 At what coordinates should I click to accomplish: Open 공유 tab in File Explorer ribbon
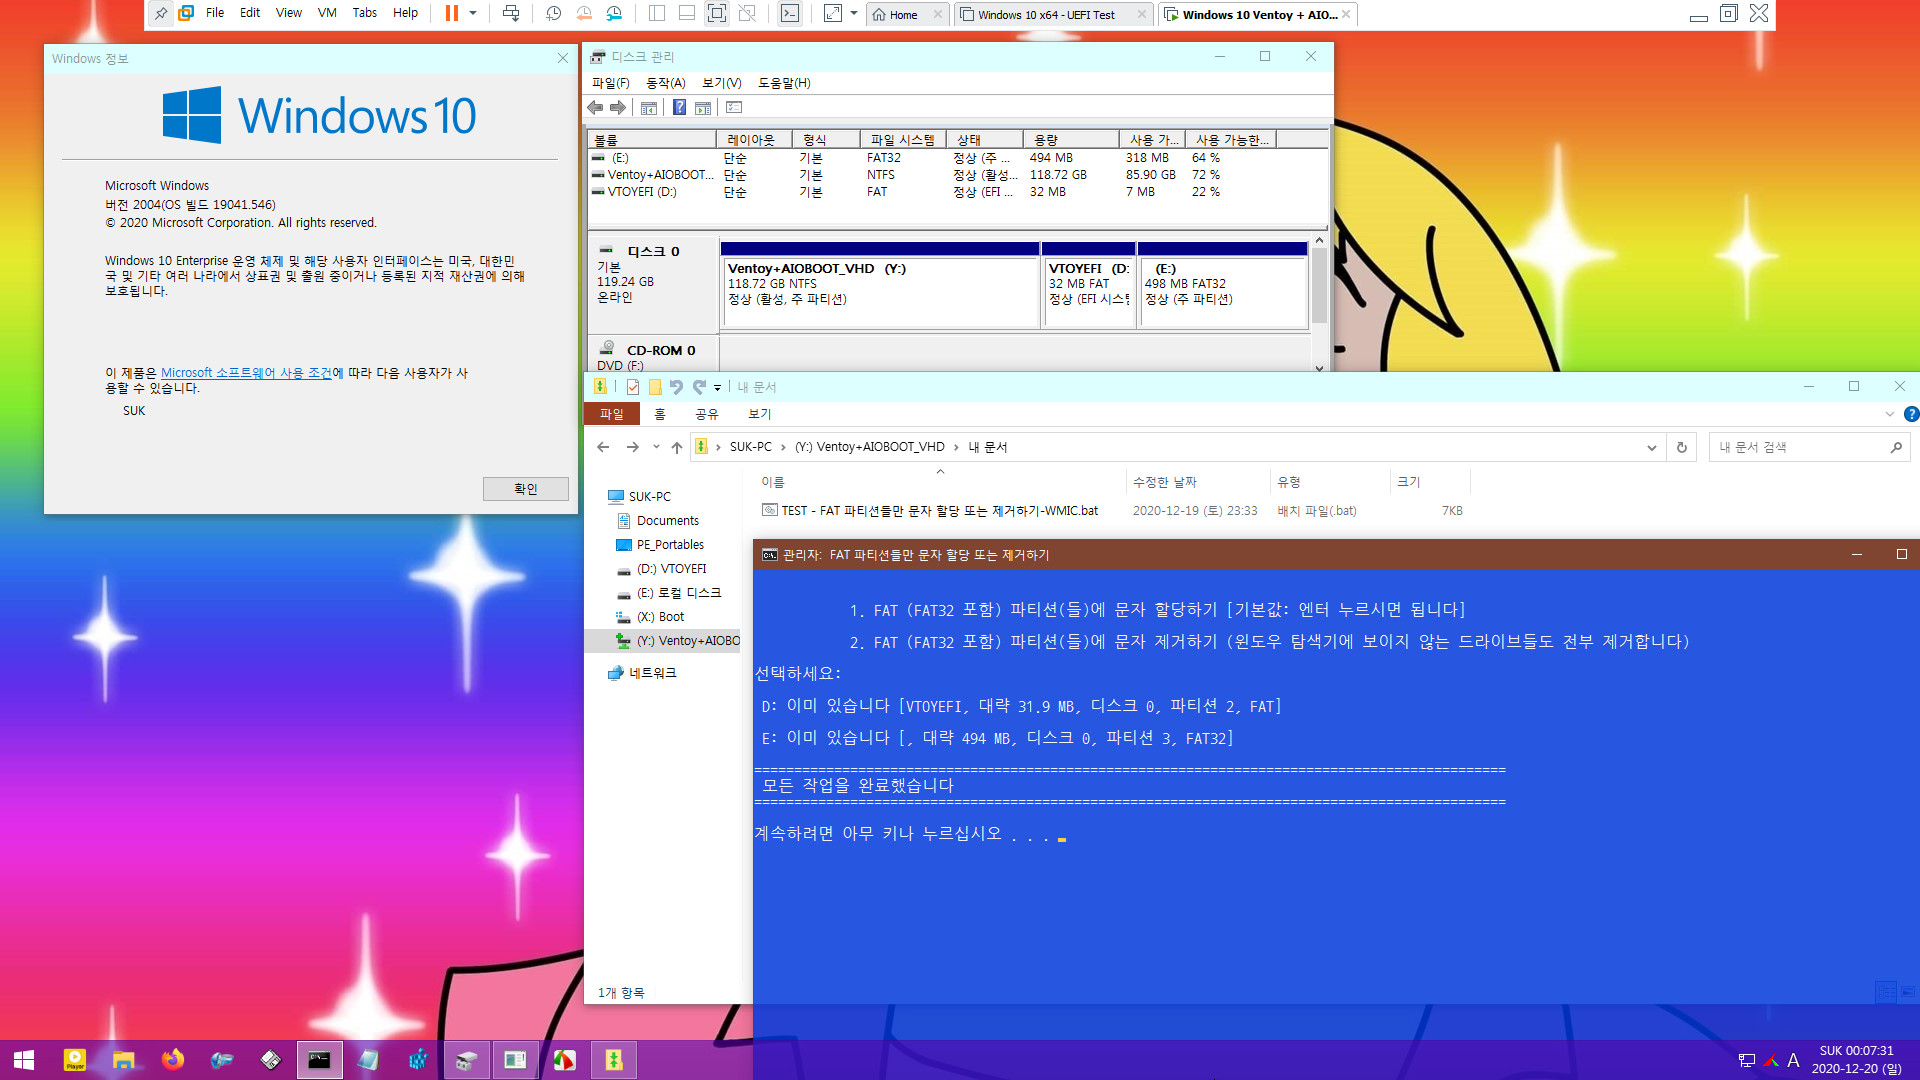click(707, 414)
